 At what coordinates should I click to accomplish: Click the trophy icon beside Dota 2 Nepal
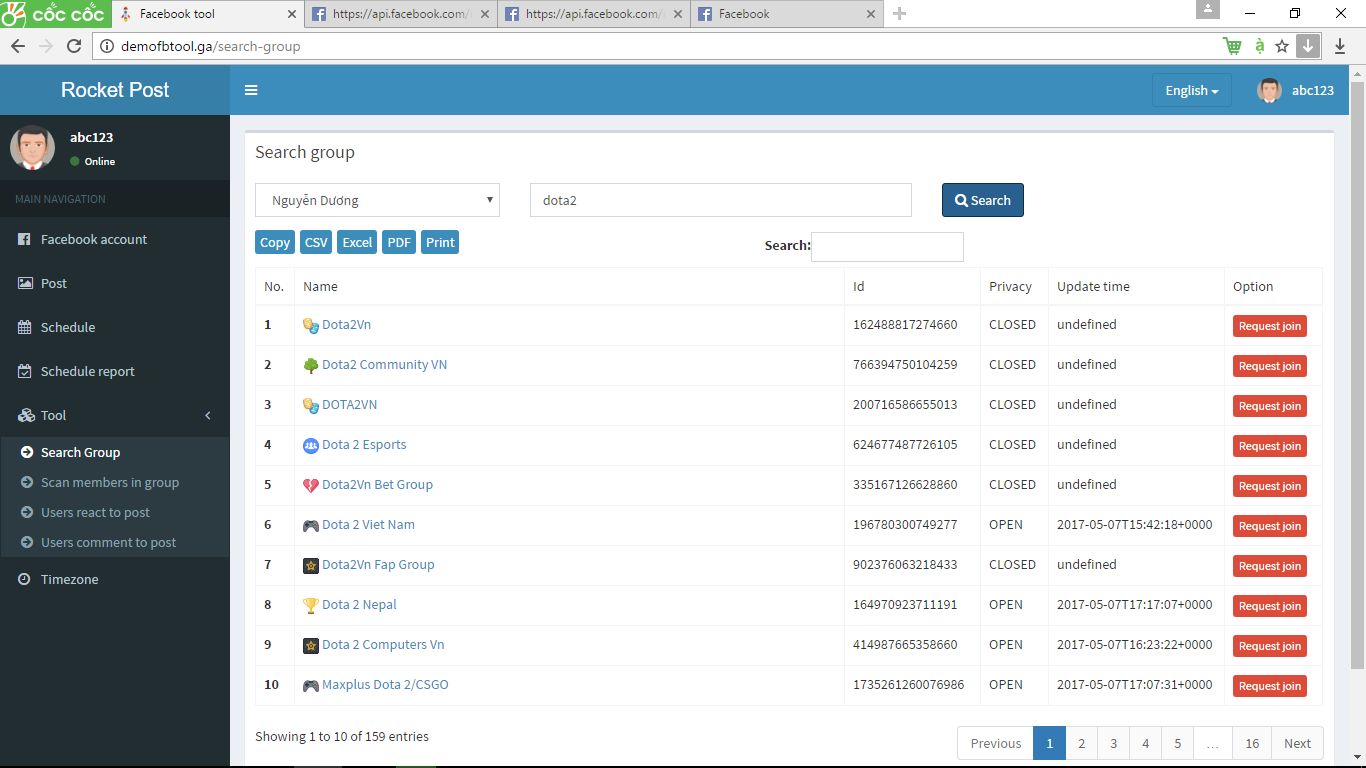tap(311, 605)
